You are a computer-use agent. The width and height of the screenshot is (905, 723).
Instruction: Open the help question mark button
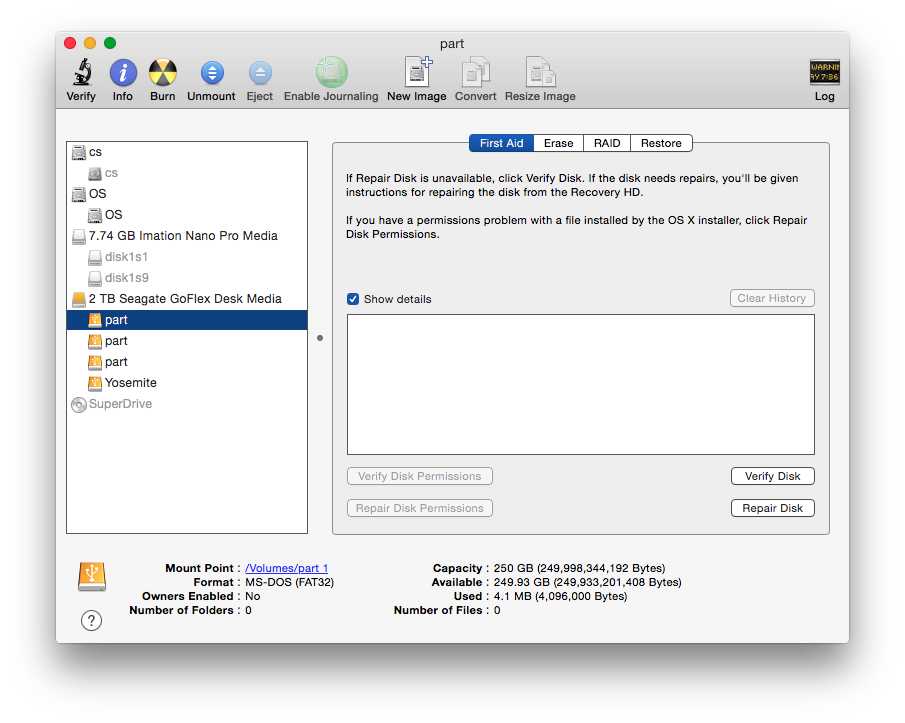point(91,620)
